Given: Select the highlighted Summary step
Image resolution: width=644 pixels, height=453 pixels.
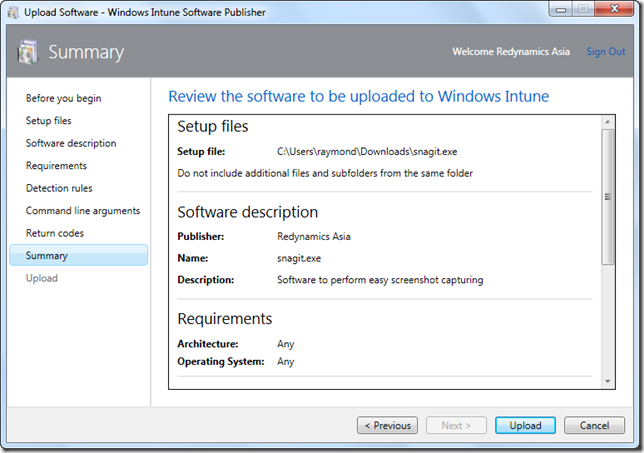Looking at the screenshot, I should tap(78, 255).
